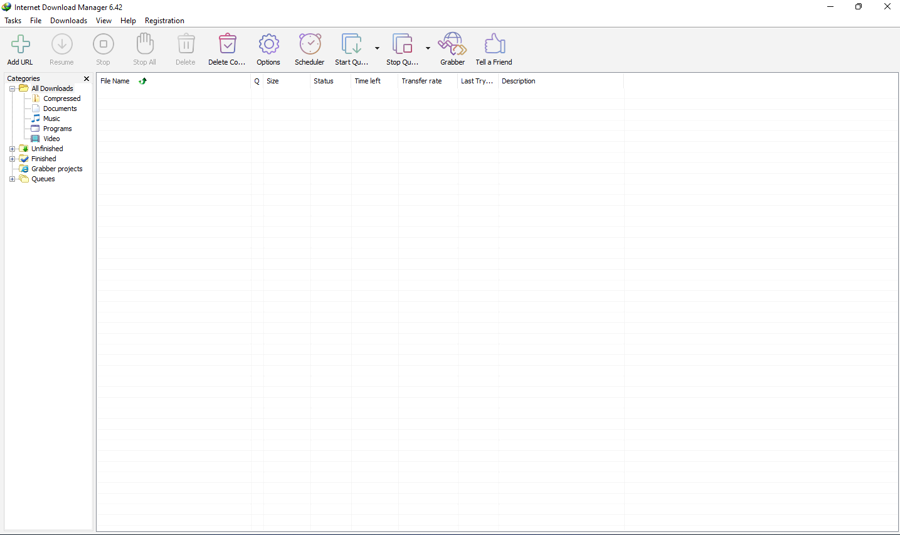Click the Stop toolbar icon
This screenshot has height=535, width=900.
pyautogui.click(x=103, y=44)
